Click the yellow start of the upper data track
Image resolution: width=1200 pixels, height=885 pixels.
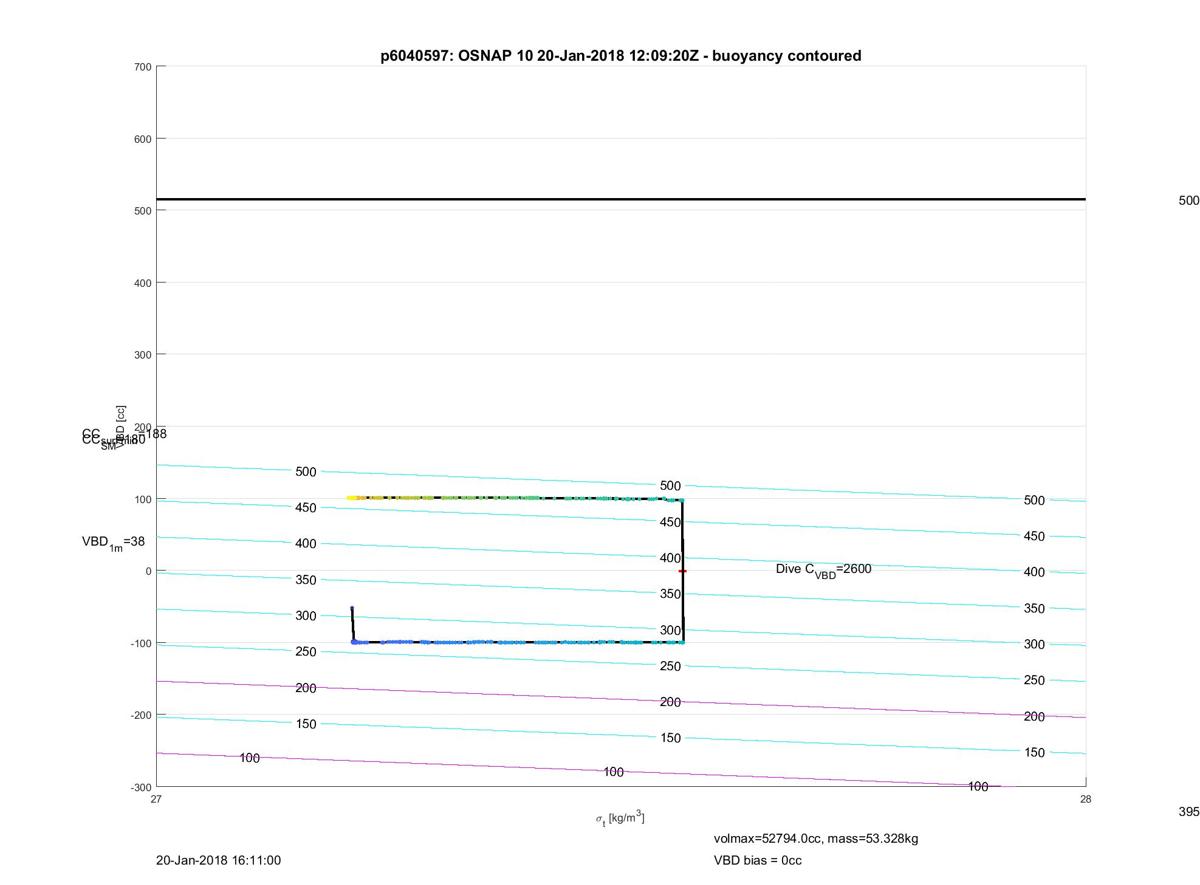click(x=352, y=497)
